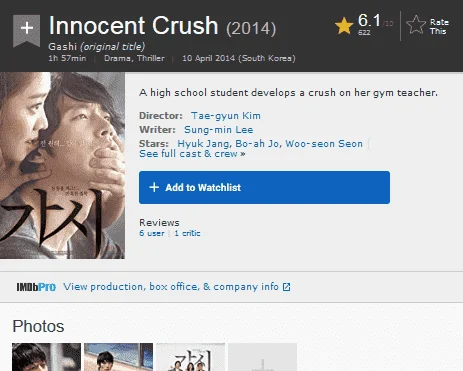
Task: Click the gold star rating icon
Action: coord(344,26)
